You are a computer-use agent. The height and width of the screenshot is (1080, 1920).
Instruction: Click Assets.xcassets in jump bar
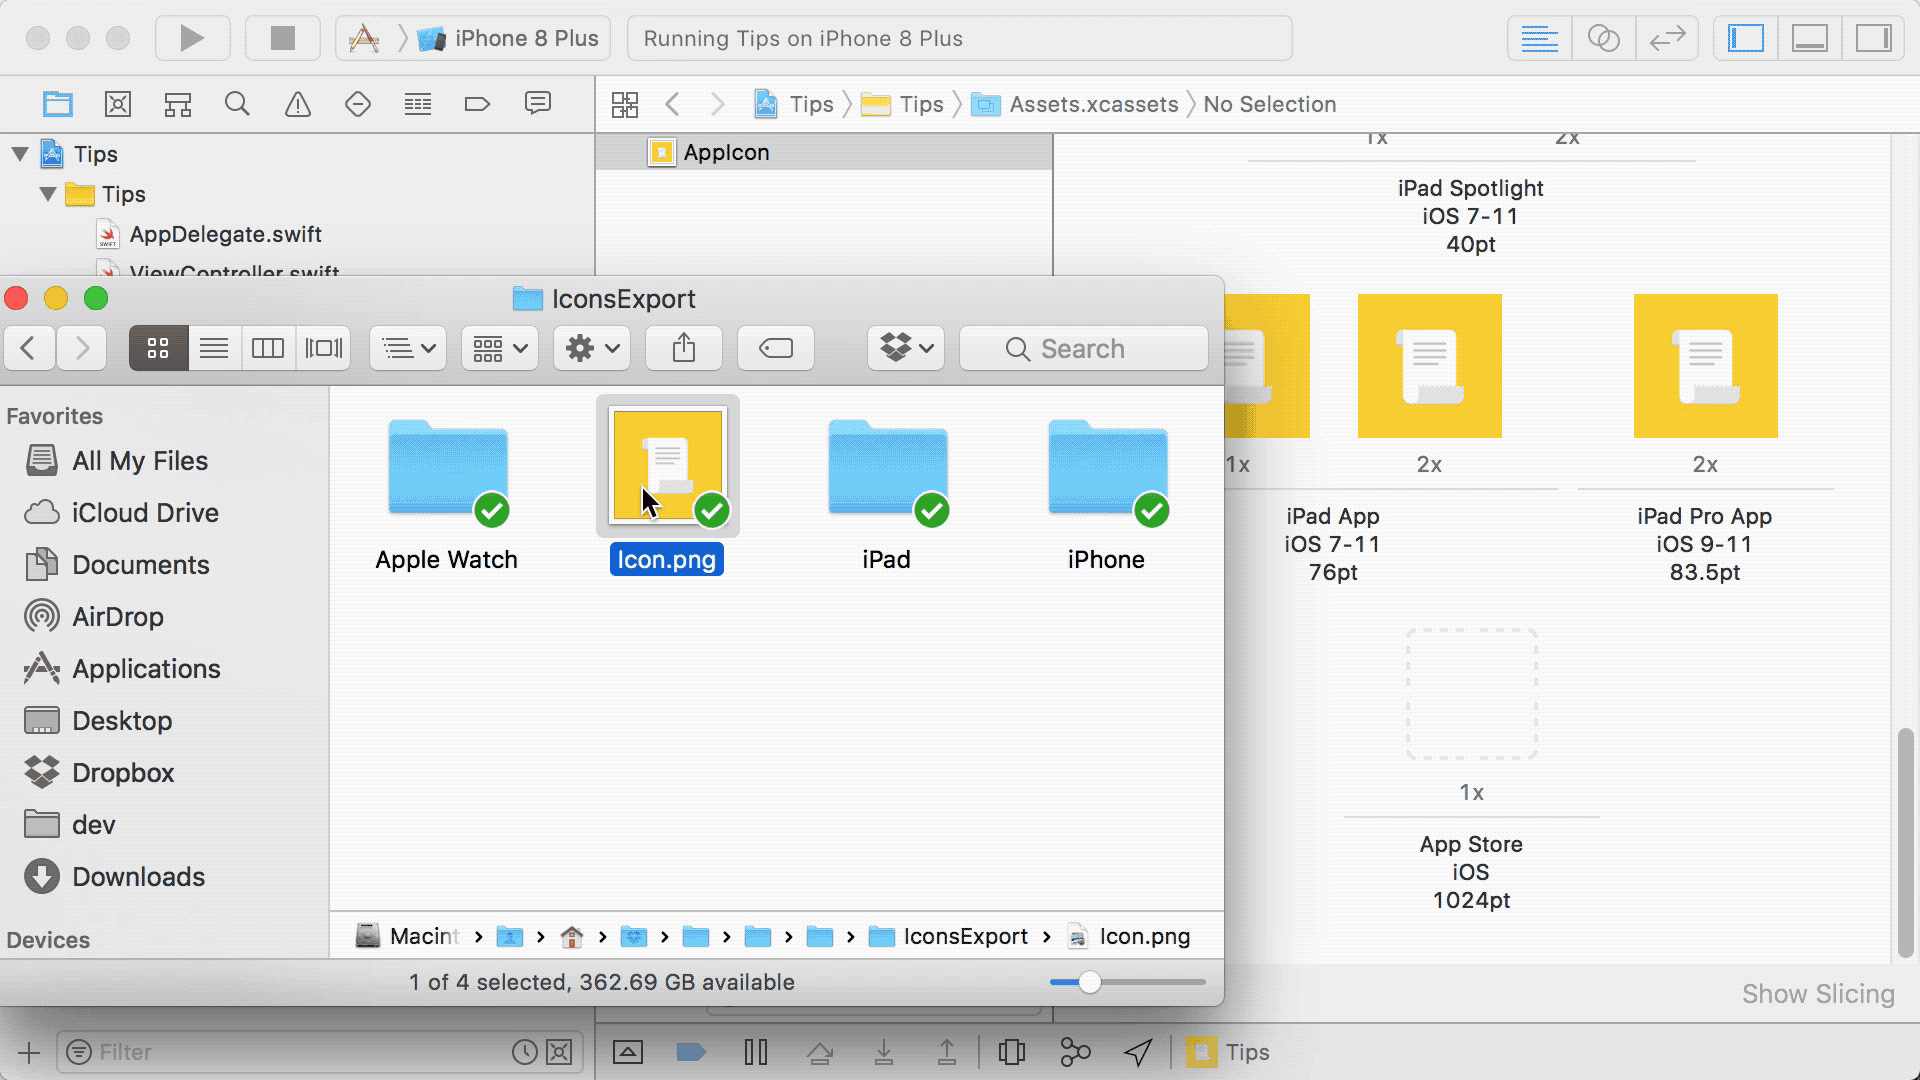click(x=1076, y=104)
